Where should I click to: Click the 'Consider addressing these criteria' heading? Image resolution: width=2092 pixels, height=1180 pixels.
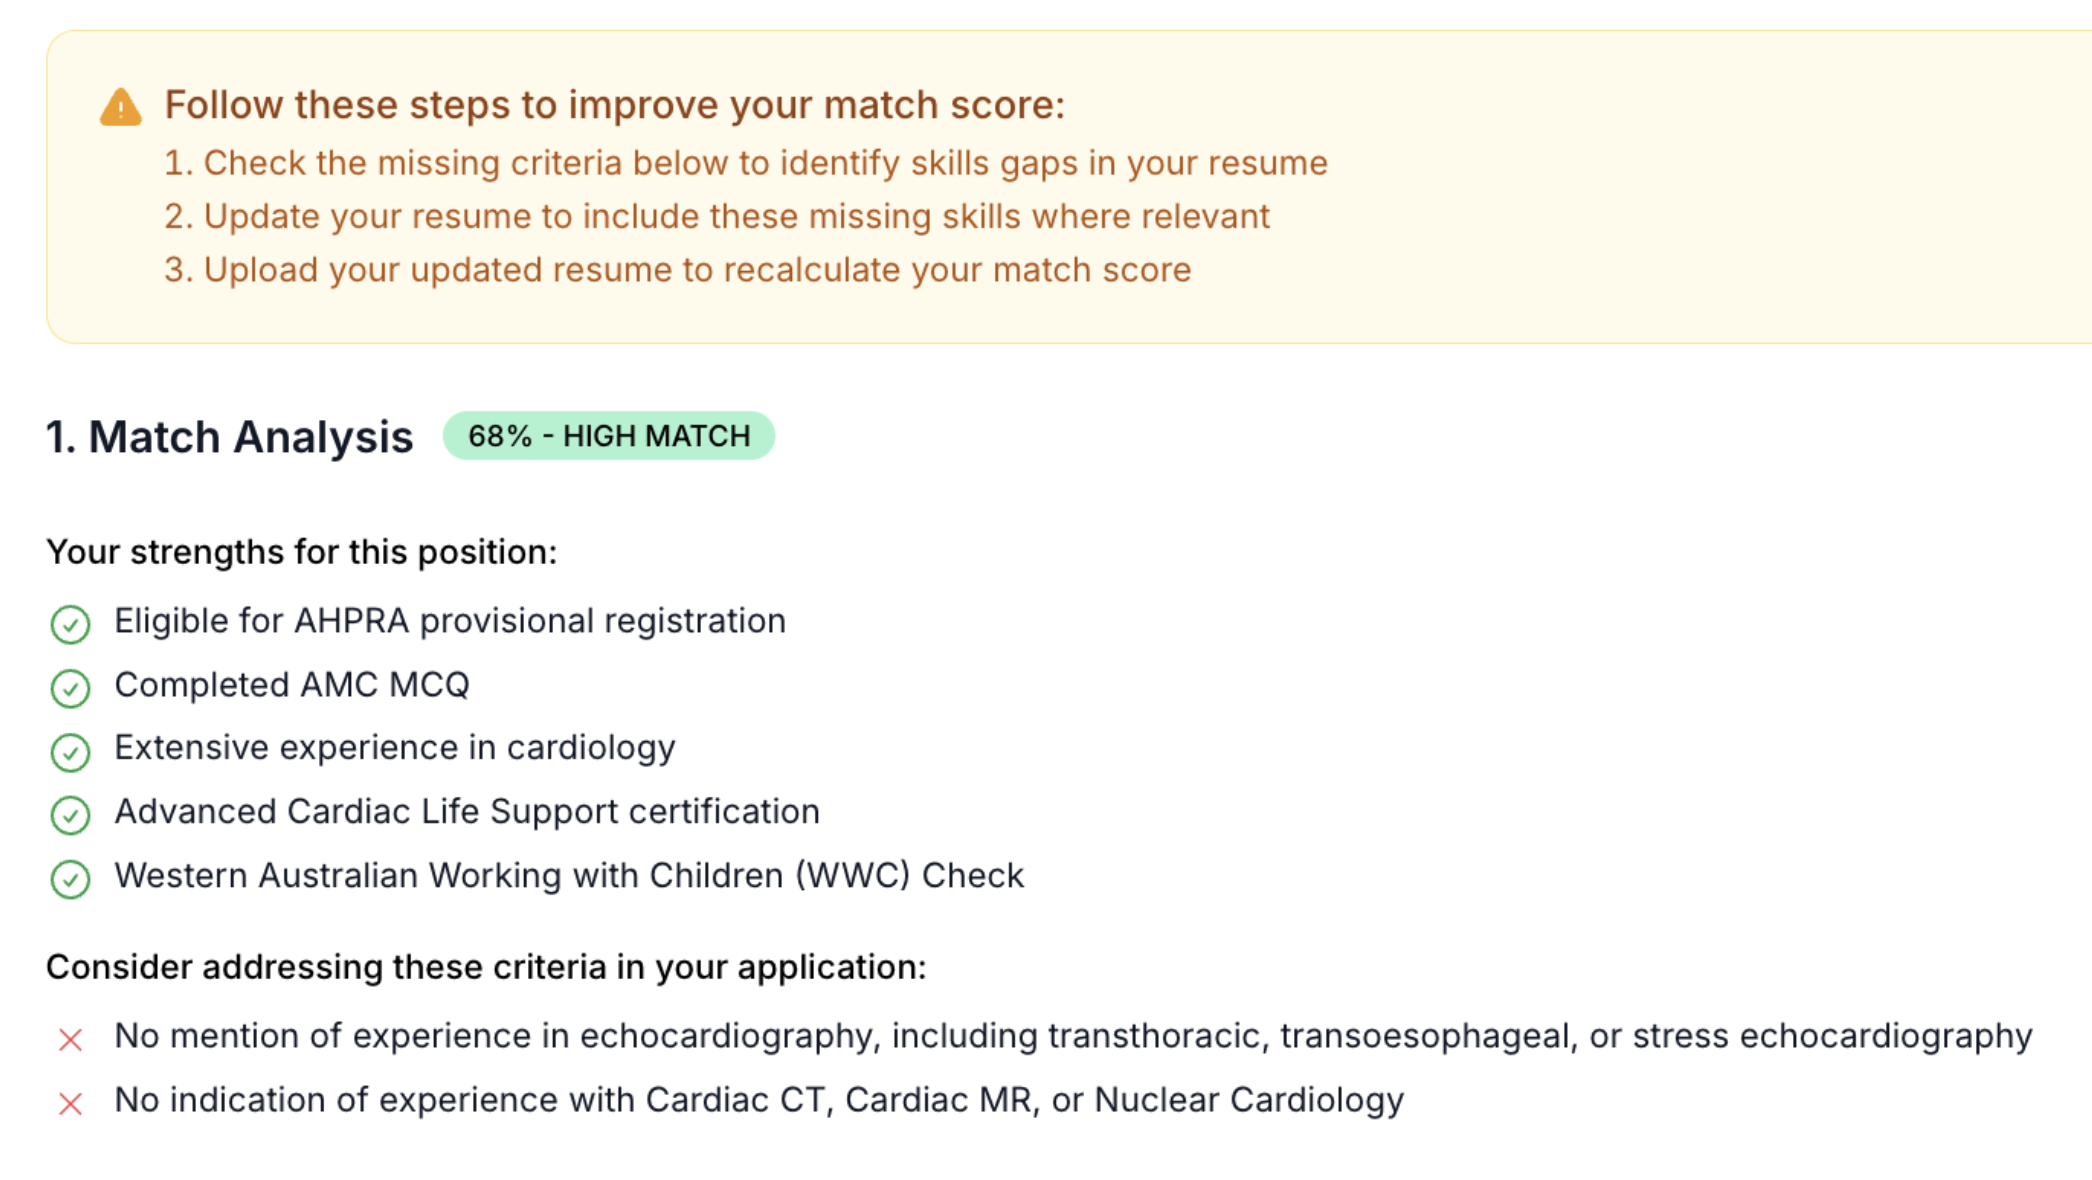point(487,967)
